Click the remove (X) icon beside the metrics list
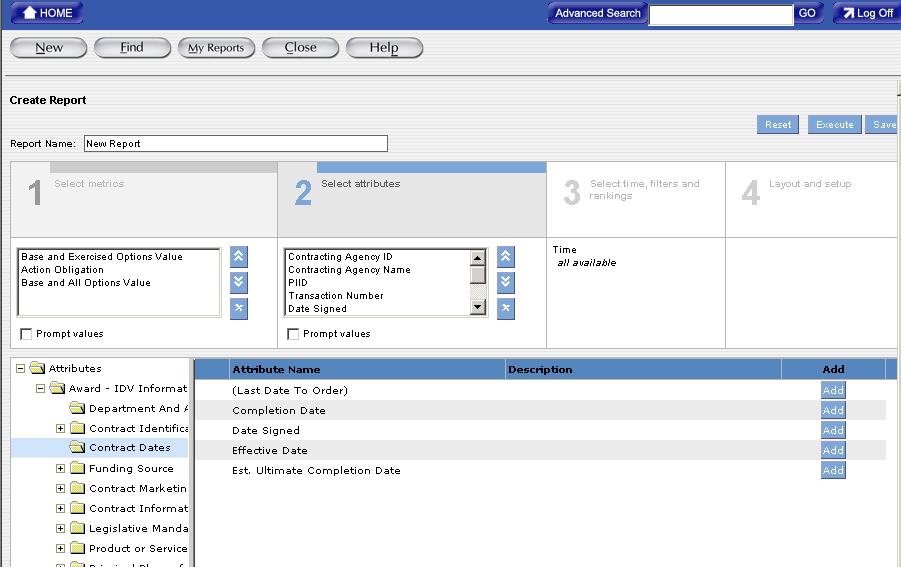The width and height of the screenshot is (901, 567). point(238,308)
